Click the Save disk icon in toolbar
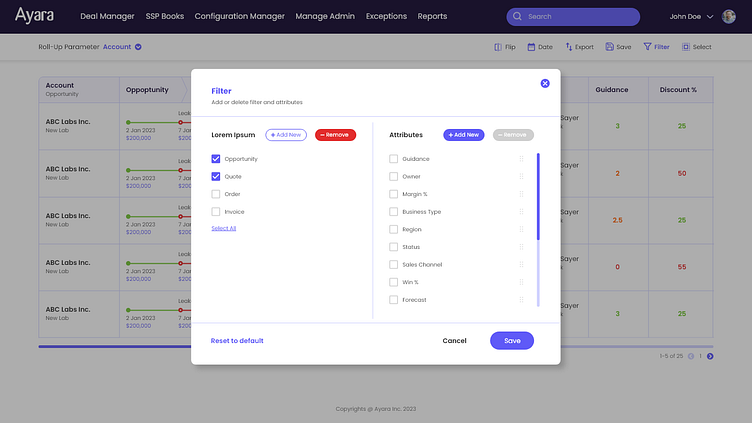 609,47
